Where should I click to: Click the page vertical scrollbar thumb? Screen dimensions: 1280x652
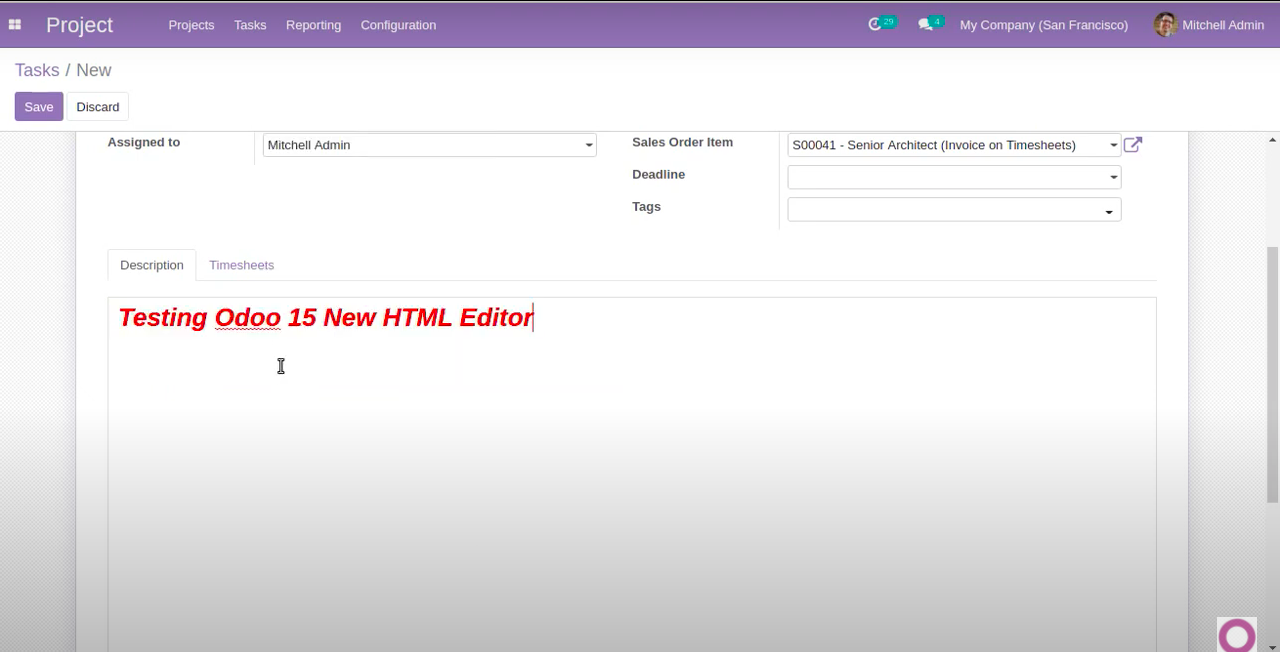(1272, 375)
